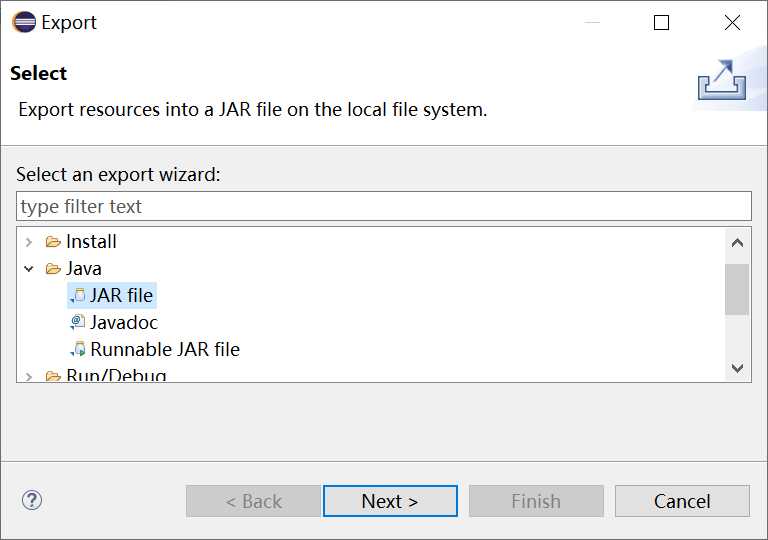Open help with the question mark icon
768x540 pixels.
tap(32, 500)
